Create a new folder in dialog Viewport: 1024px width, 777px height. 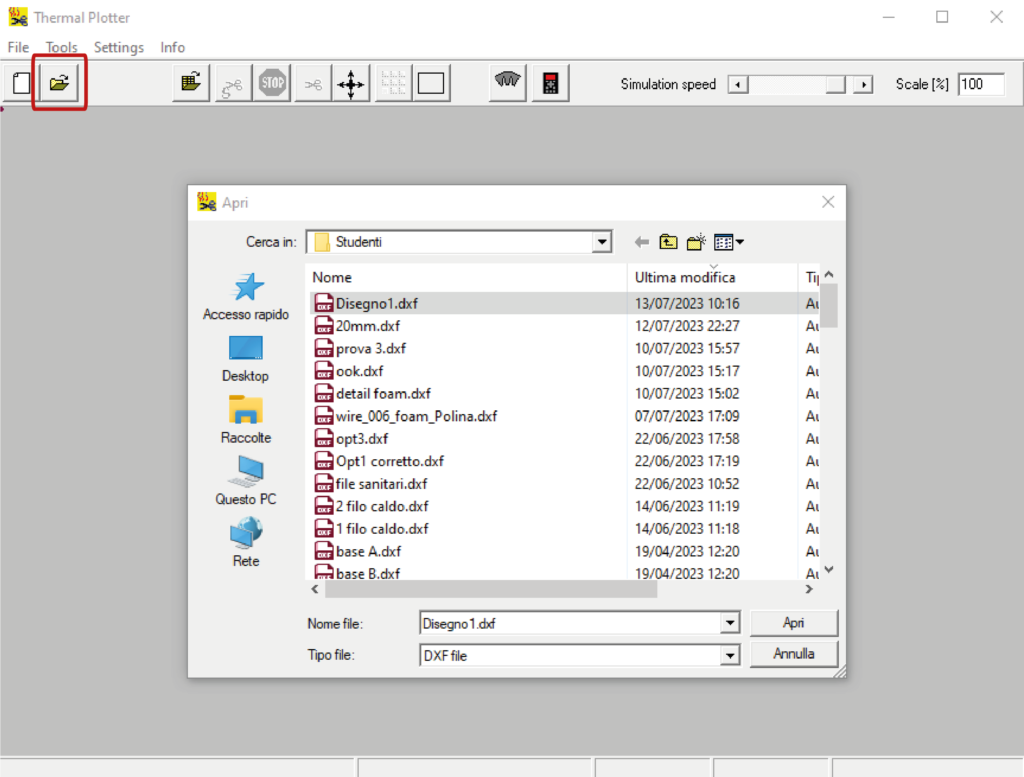pyautogui.click(x=696, y=242)
